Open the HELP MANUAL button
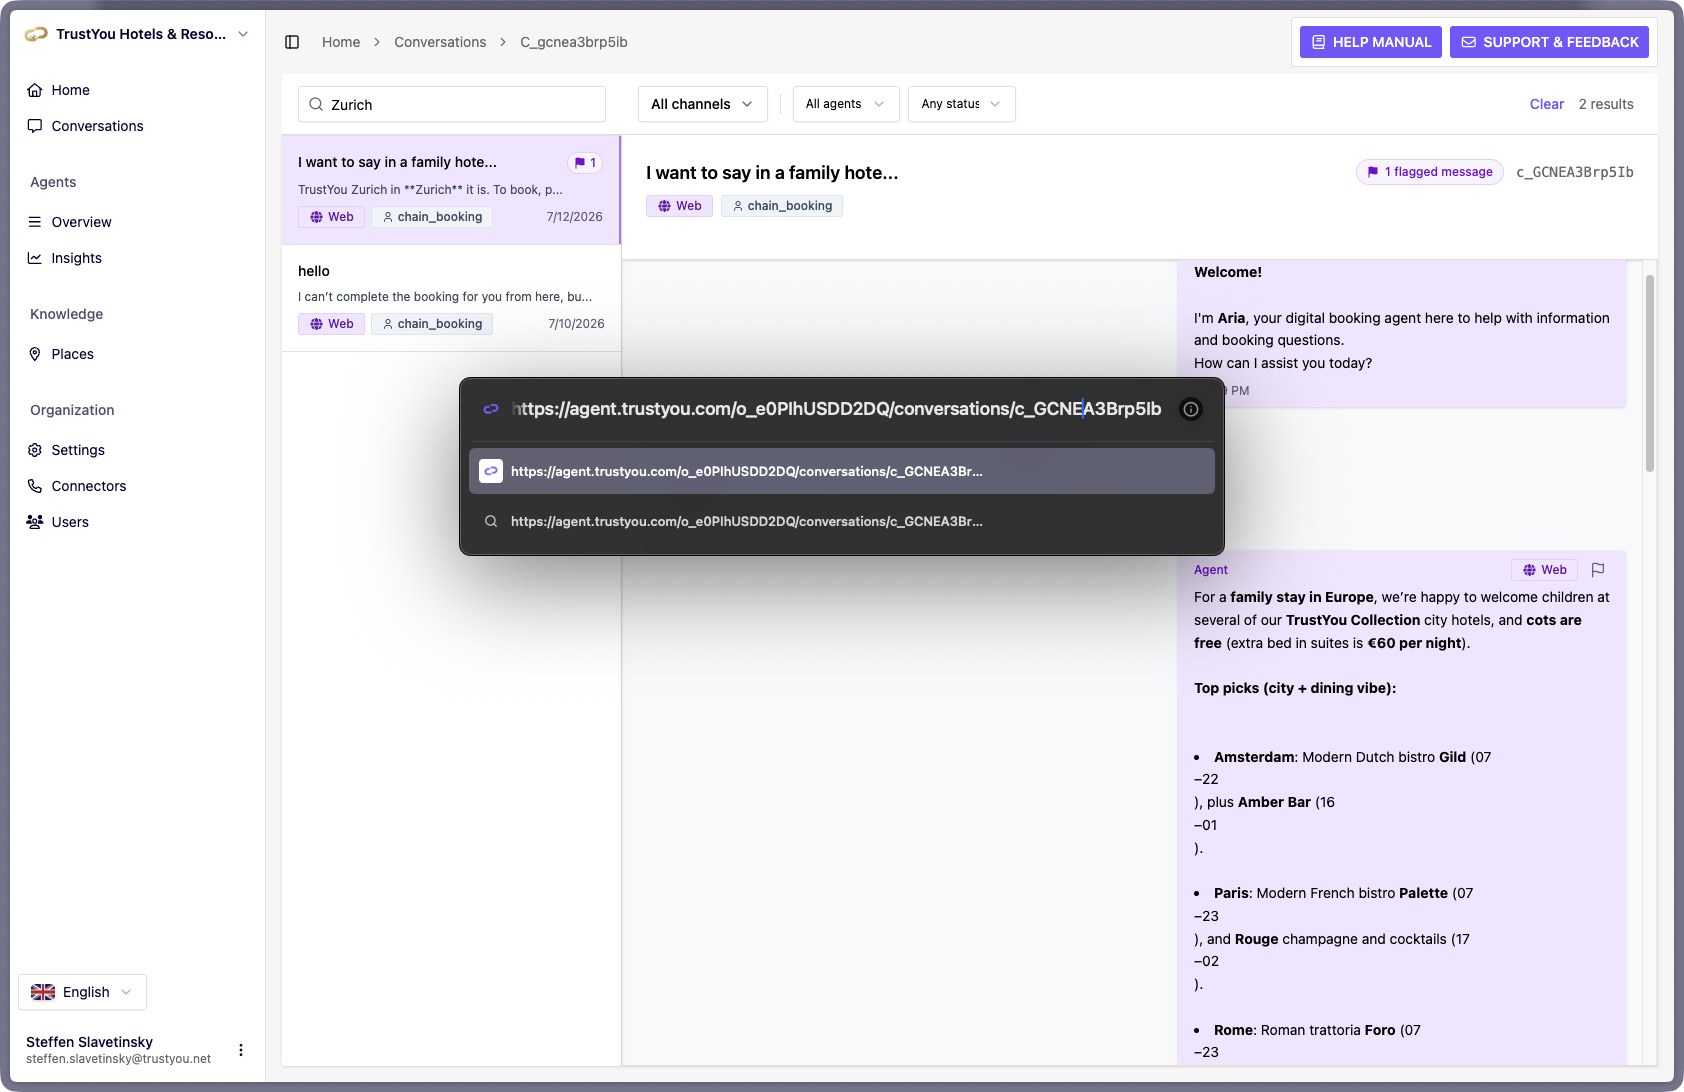The width and height of the screenshot is (1684, 1092). tap(1371, 42)
